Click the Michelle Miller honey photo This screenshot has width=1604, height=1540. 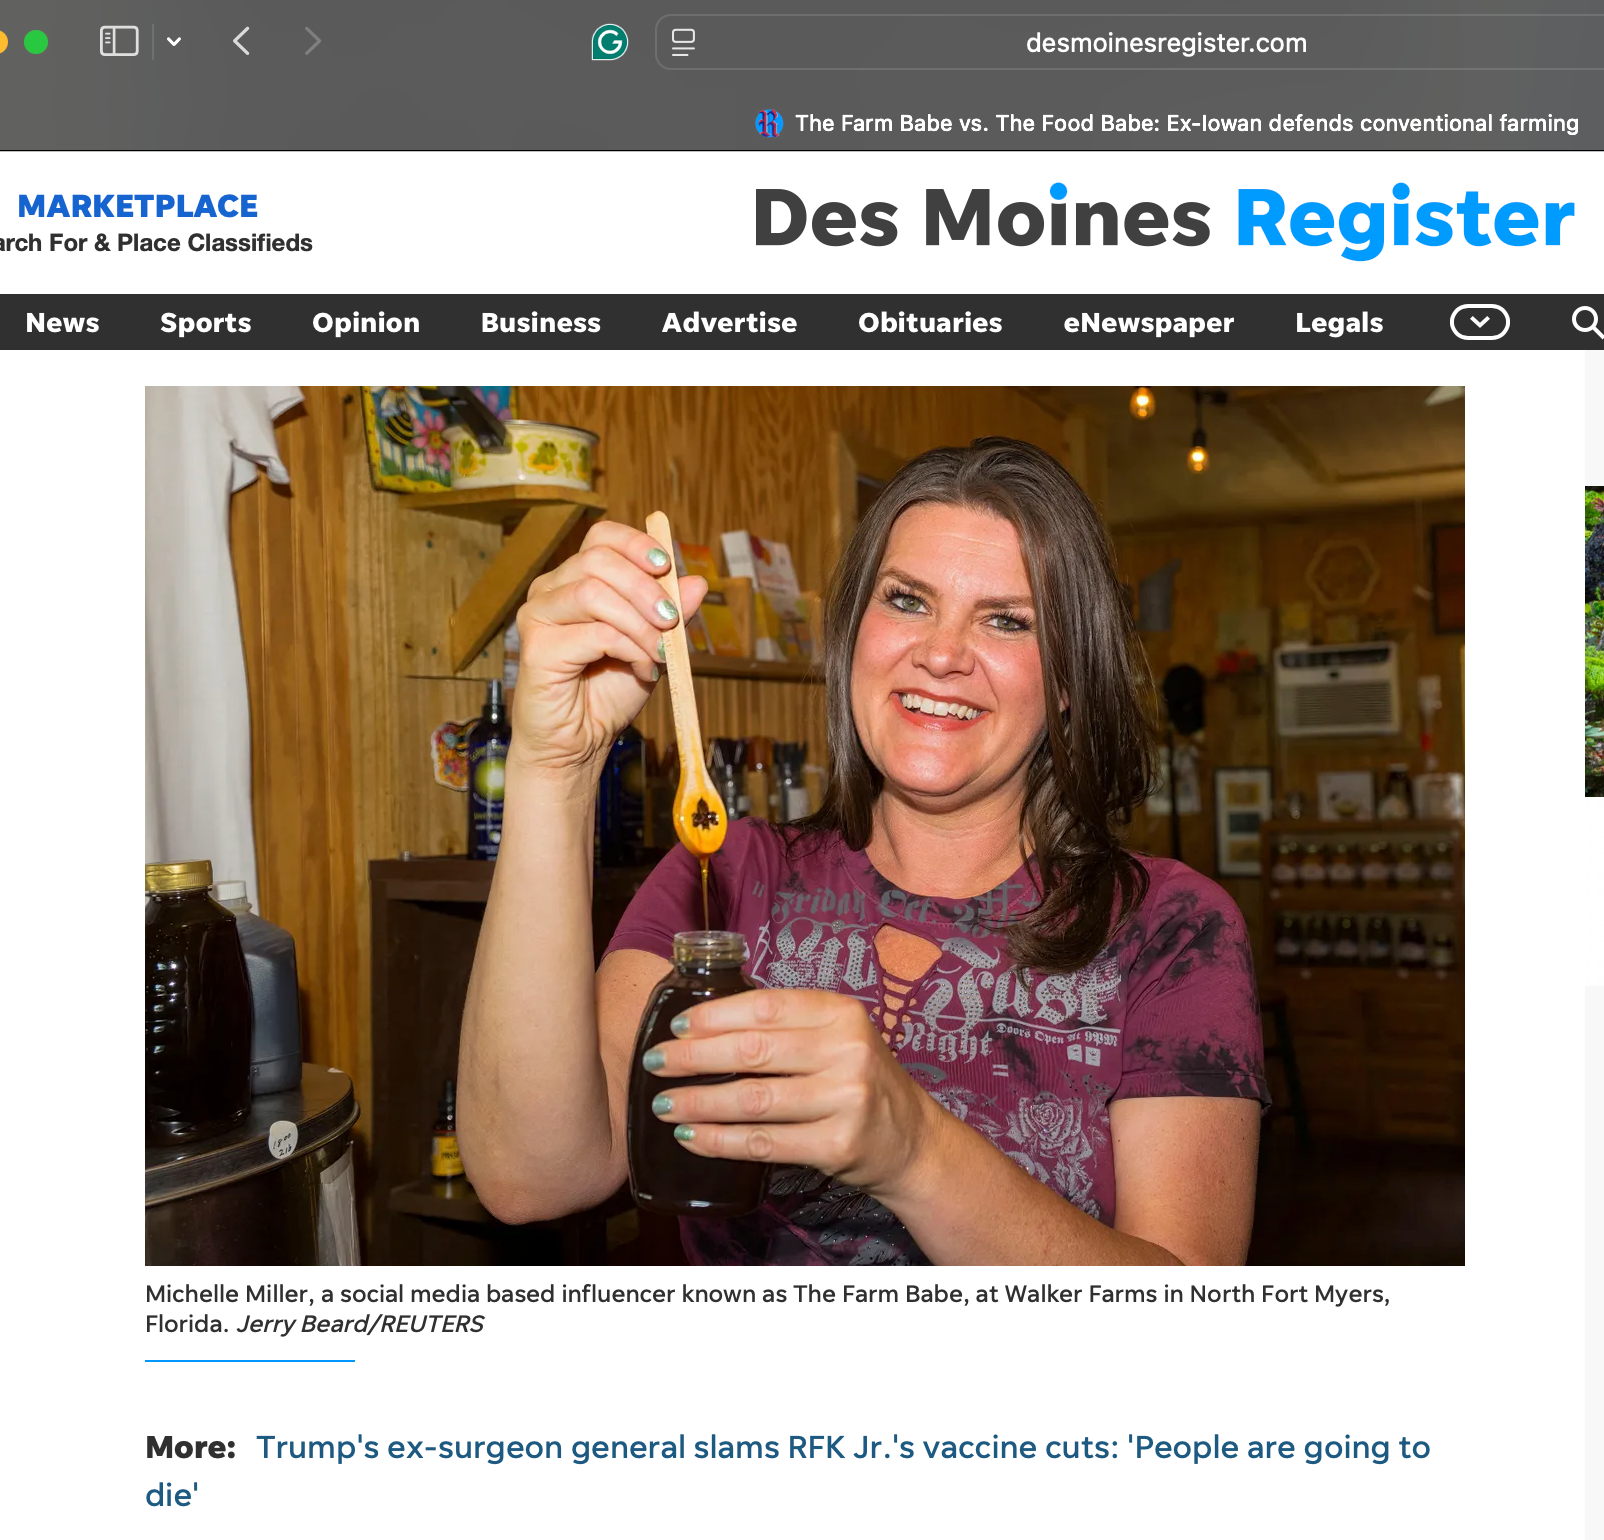[805, 826]
